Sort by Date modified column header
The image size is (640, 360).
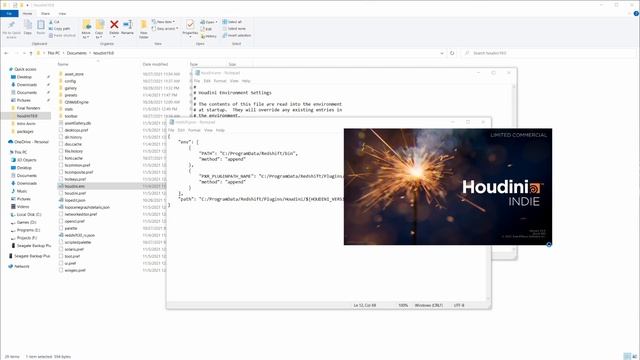(x=155, y=64)
